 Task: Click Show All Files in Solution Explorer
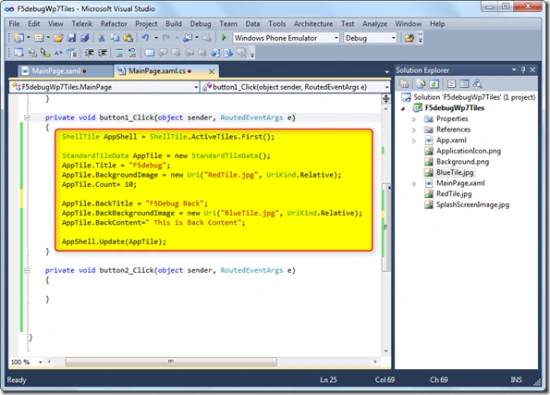click(421, 84)
